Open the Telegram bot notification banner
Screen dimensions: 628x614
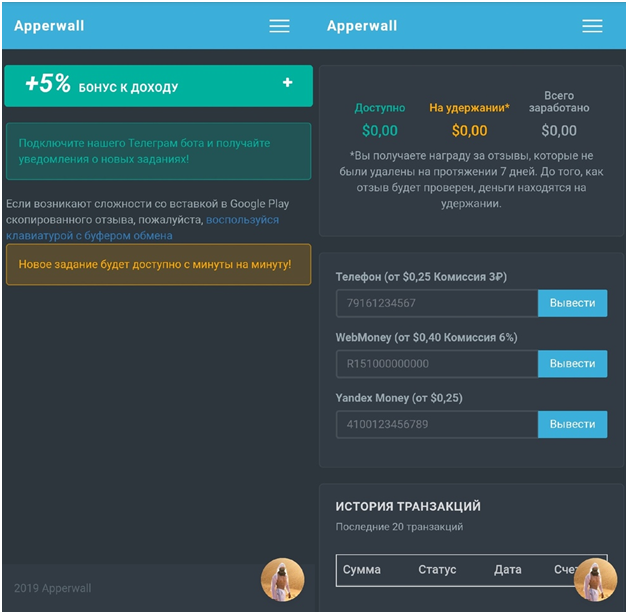point(159,151)
